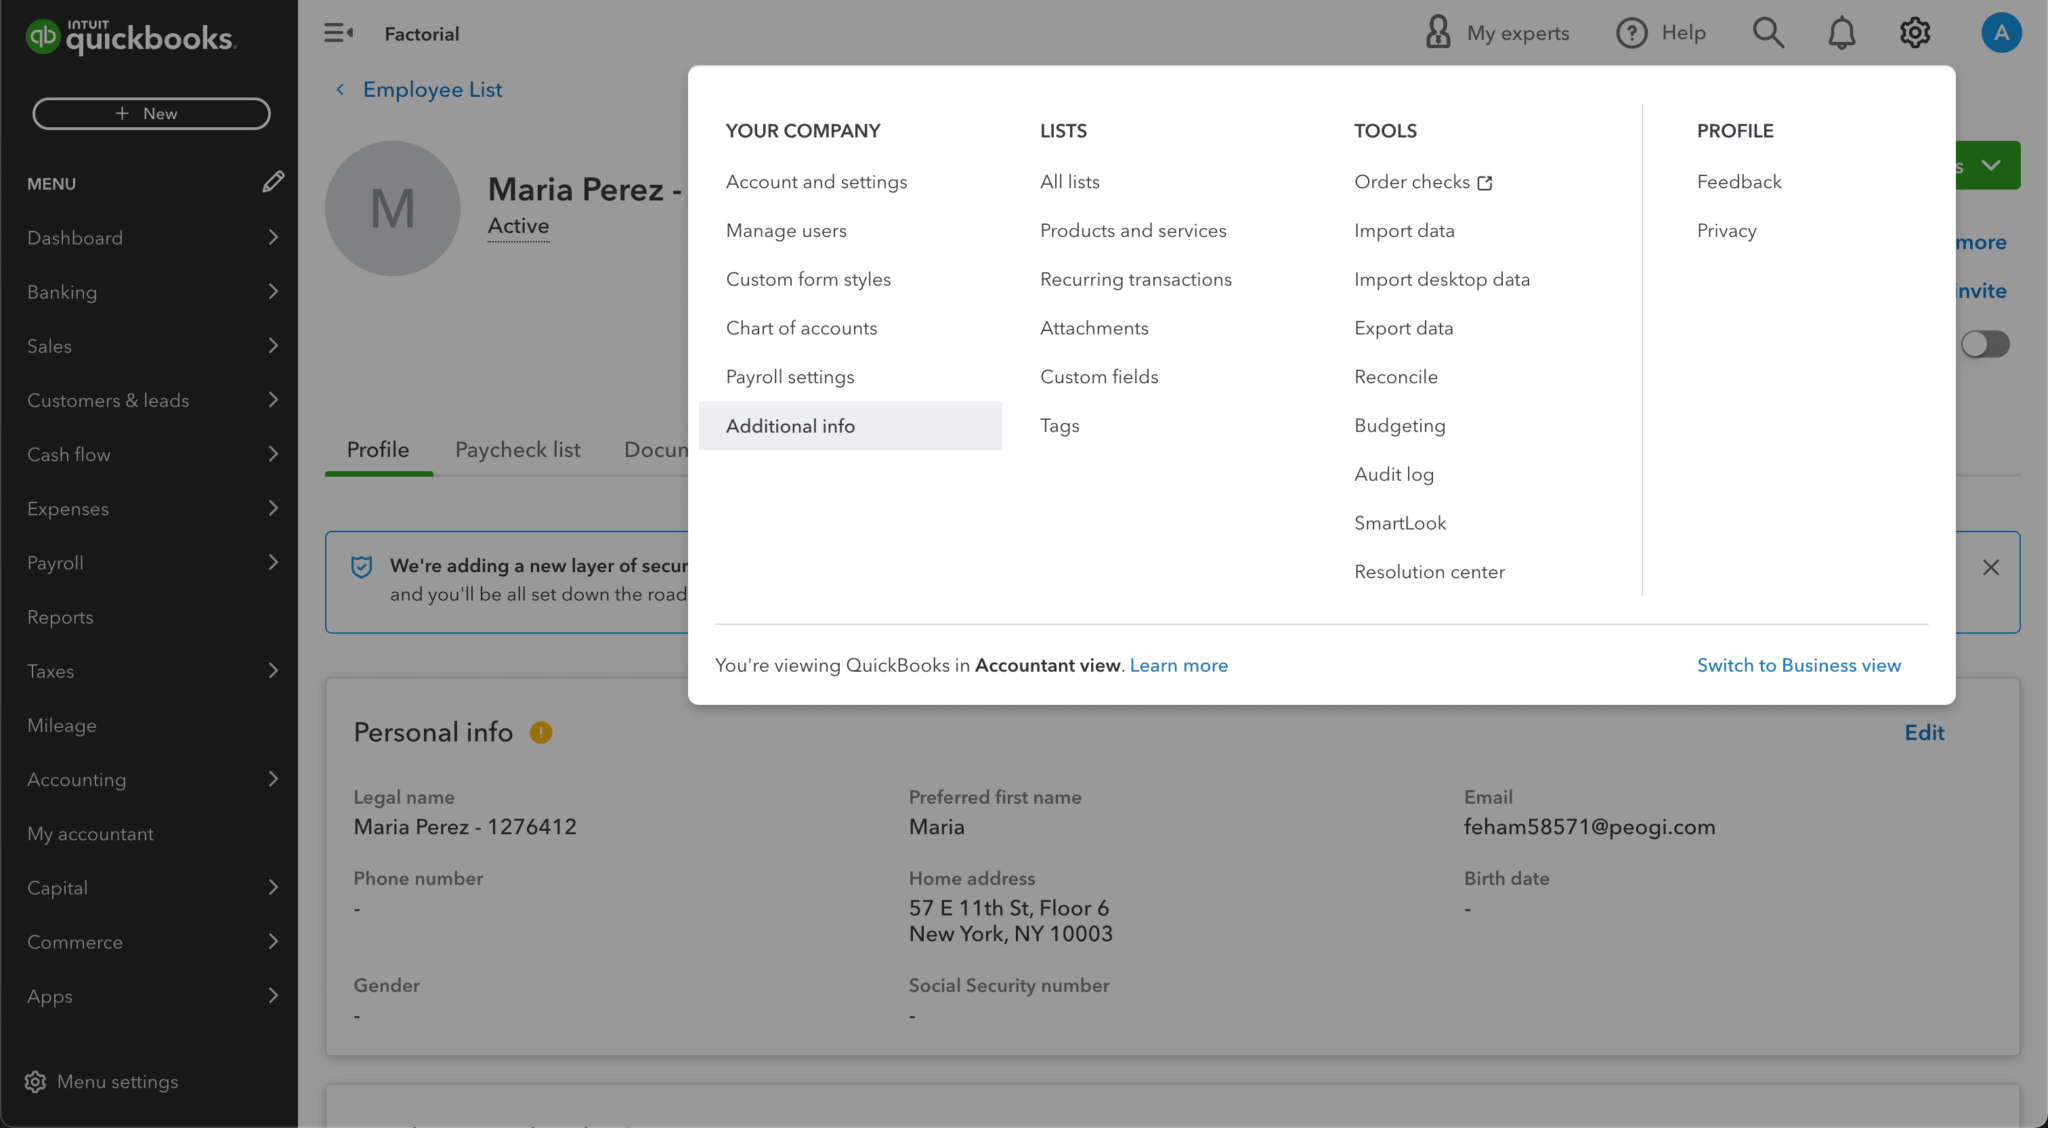Switch to the Paycheck list tab
This screenshot has height=1128, width=2048.
coord(517,449)
